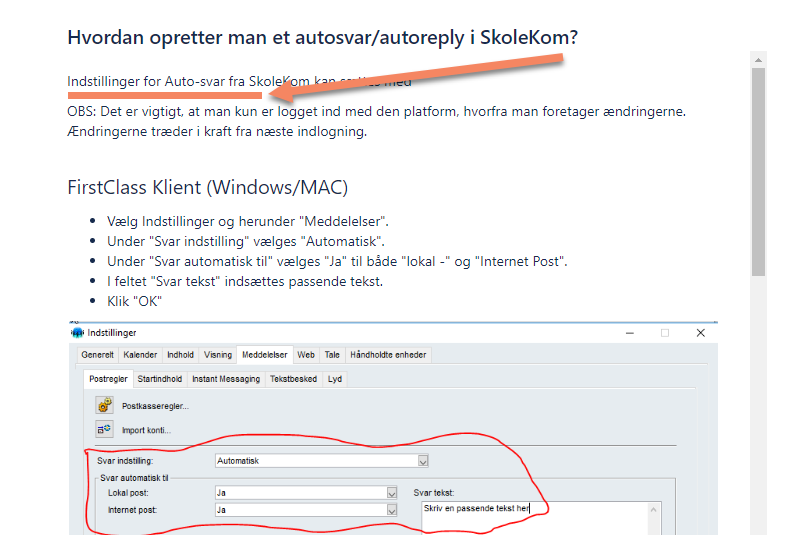Click the bullet 'Vælg Indstillinger og herunder "Meddelelser"'
The width and height of the screenshot is (806, 535).
pyautogui.click(x=248, y=222)
